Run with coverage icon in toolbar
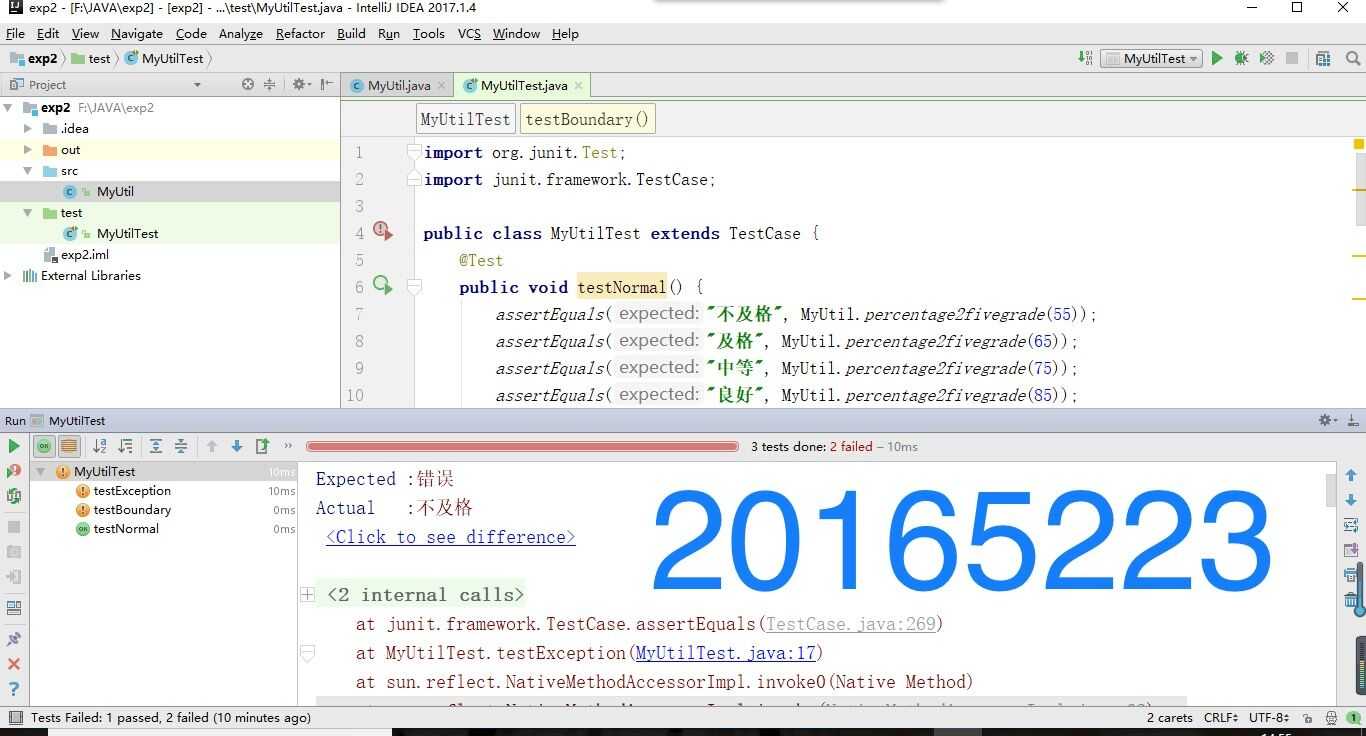Viewport: 1366px width, 736px height. coord(1266,59)
